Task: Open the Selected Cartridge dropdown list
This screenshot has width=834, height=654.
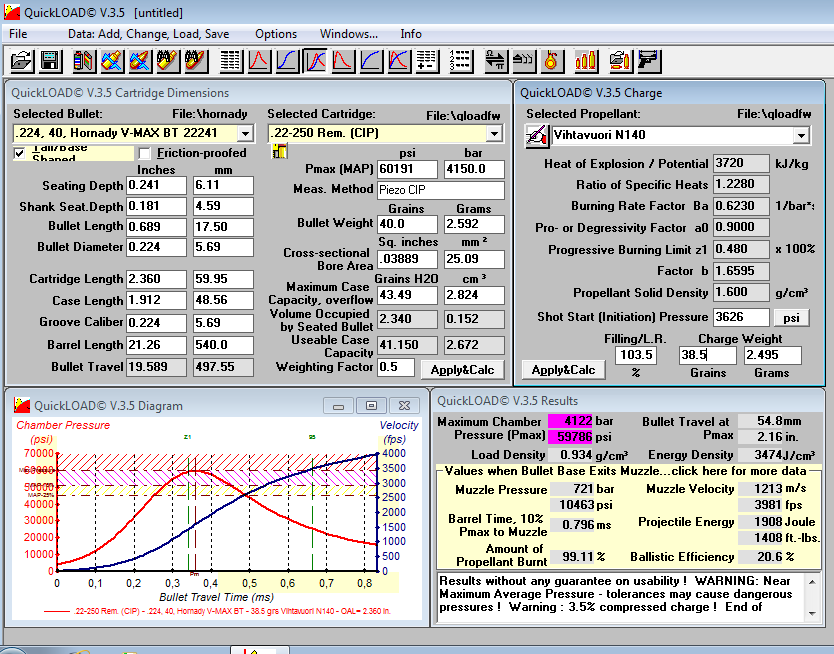Action: tap(493, 133)
